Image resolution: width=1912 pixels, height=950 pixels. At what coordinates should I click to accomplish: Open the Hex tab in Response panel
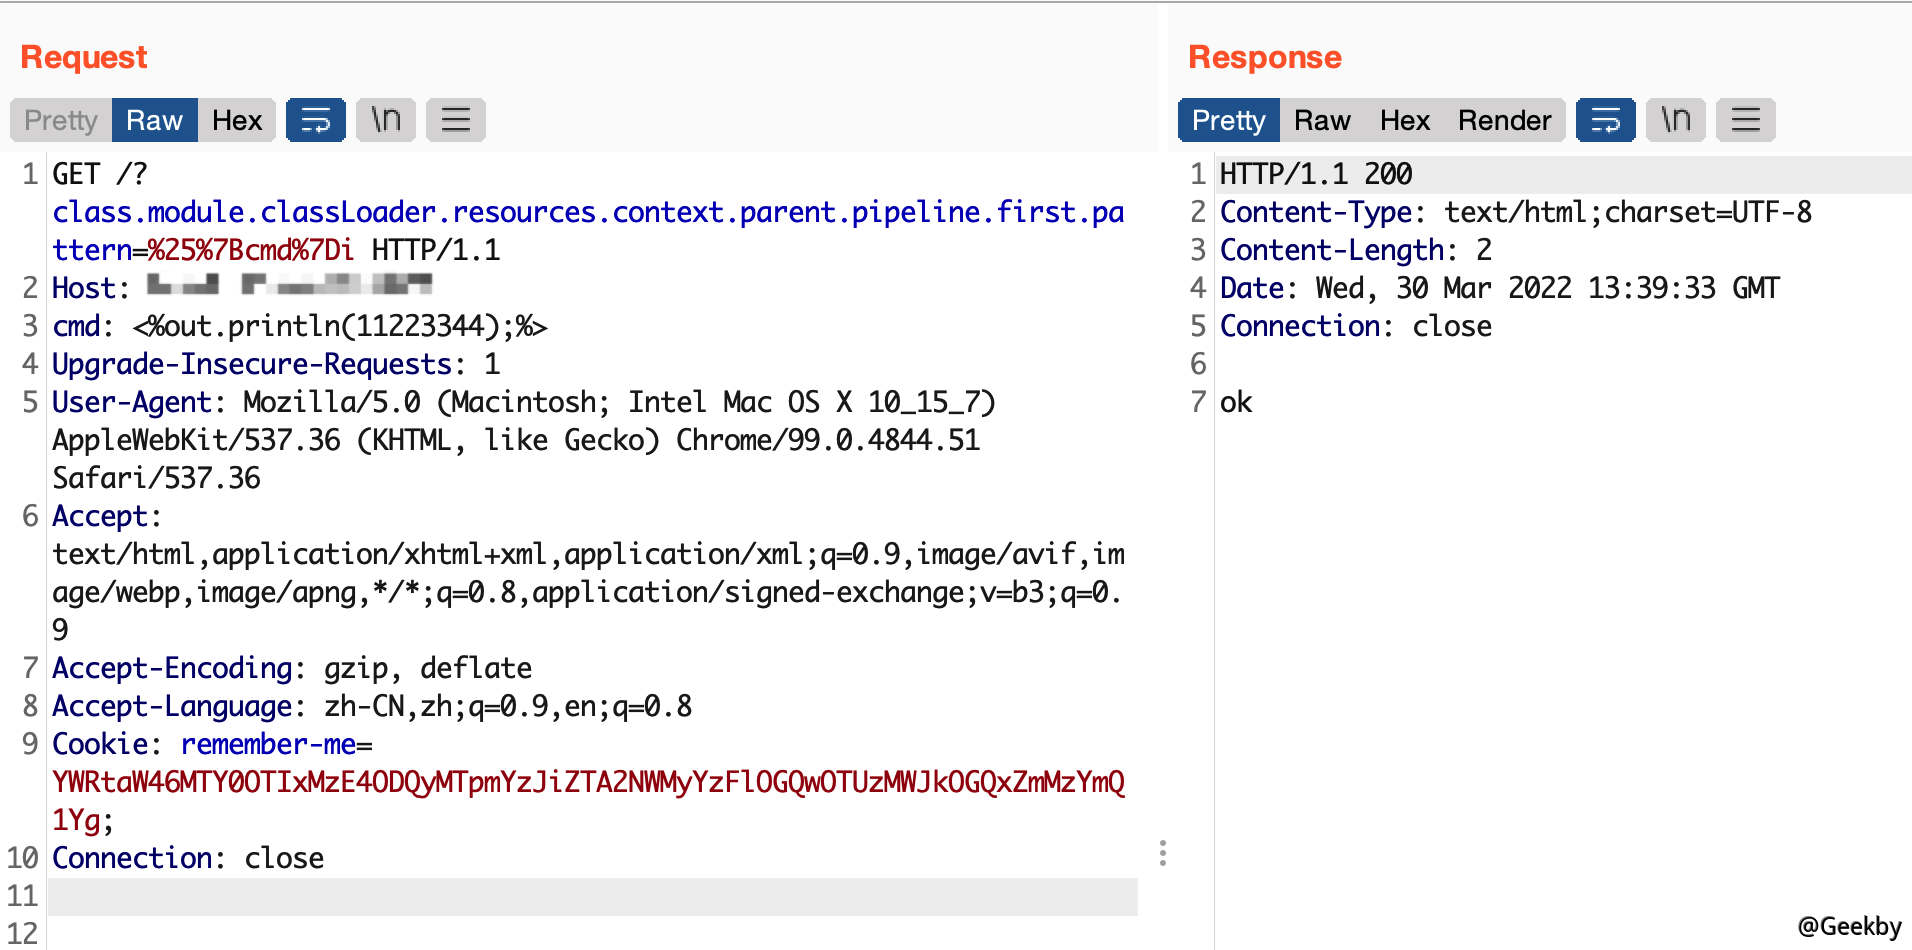point(1404,120)
